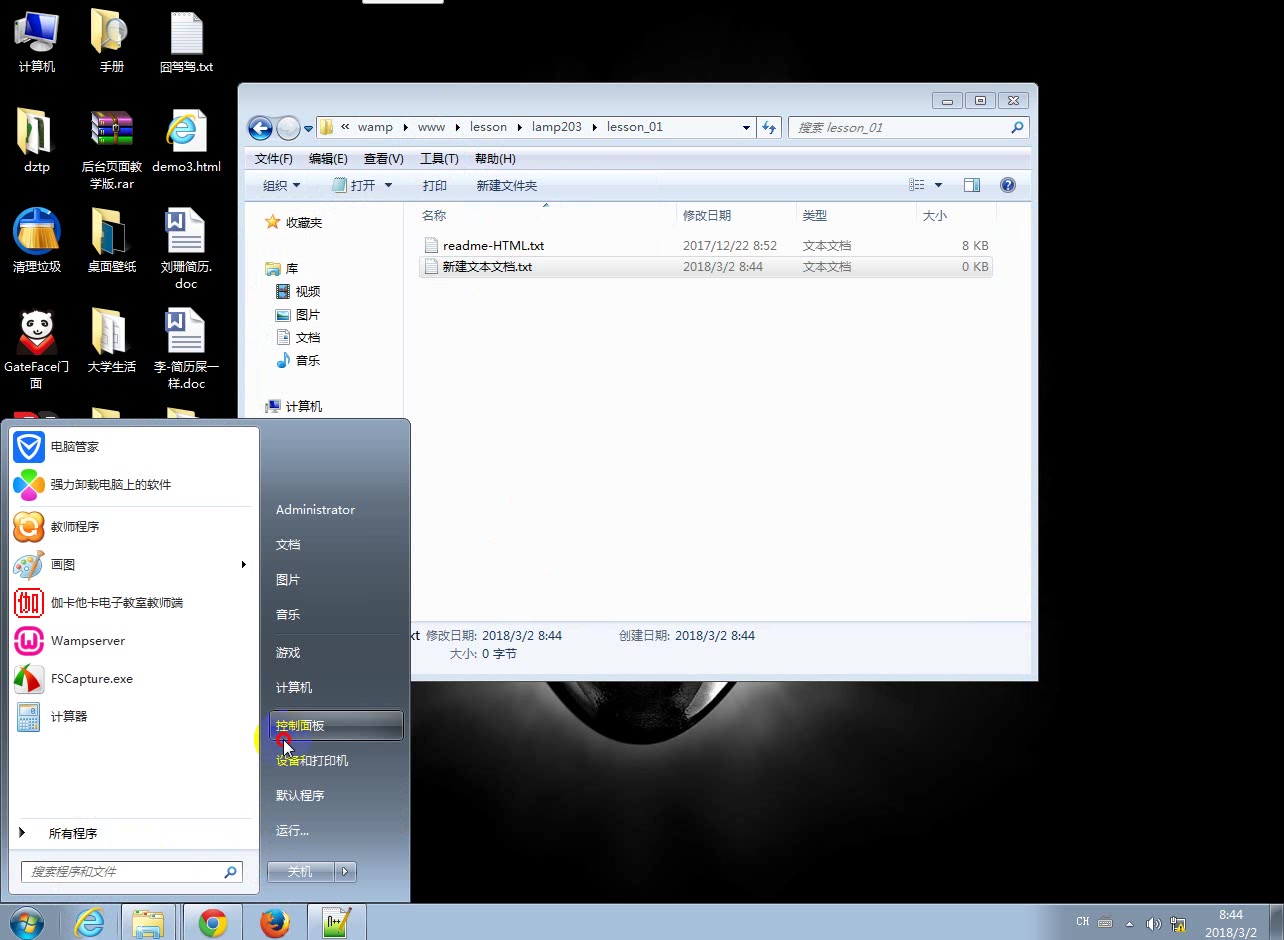
Task: Select the 后台页面教学版.rar archive icon
Action: pyautogui.click(x=111, y=148)
